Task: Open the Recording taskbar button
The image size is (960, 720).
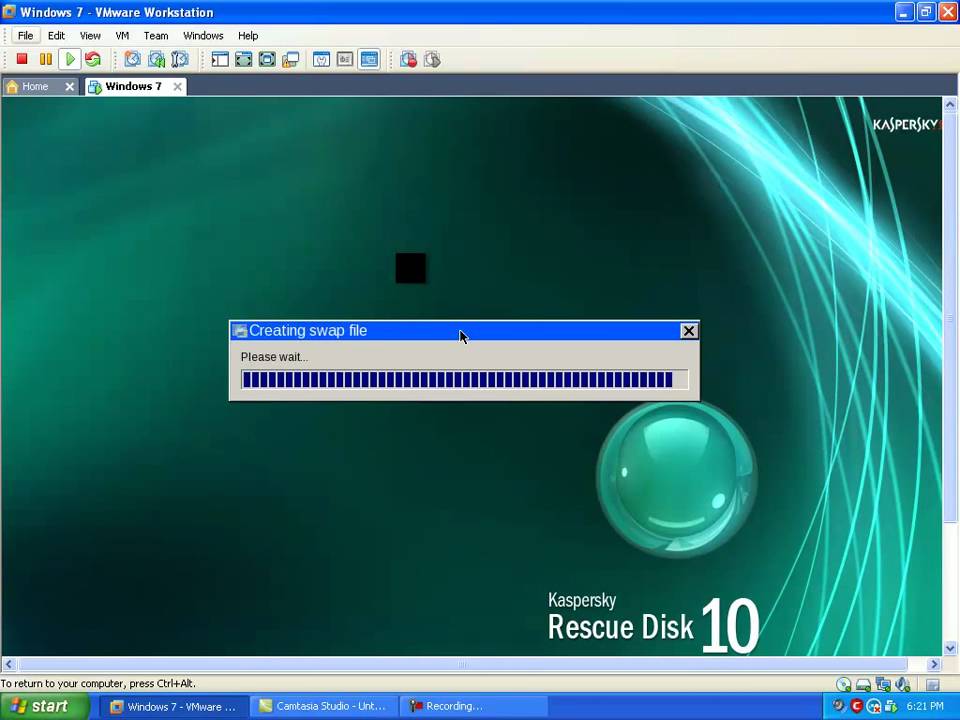Action: point(473,707)
